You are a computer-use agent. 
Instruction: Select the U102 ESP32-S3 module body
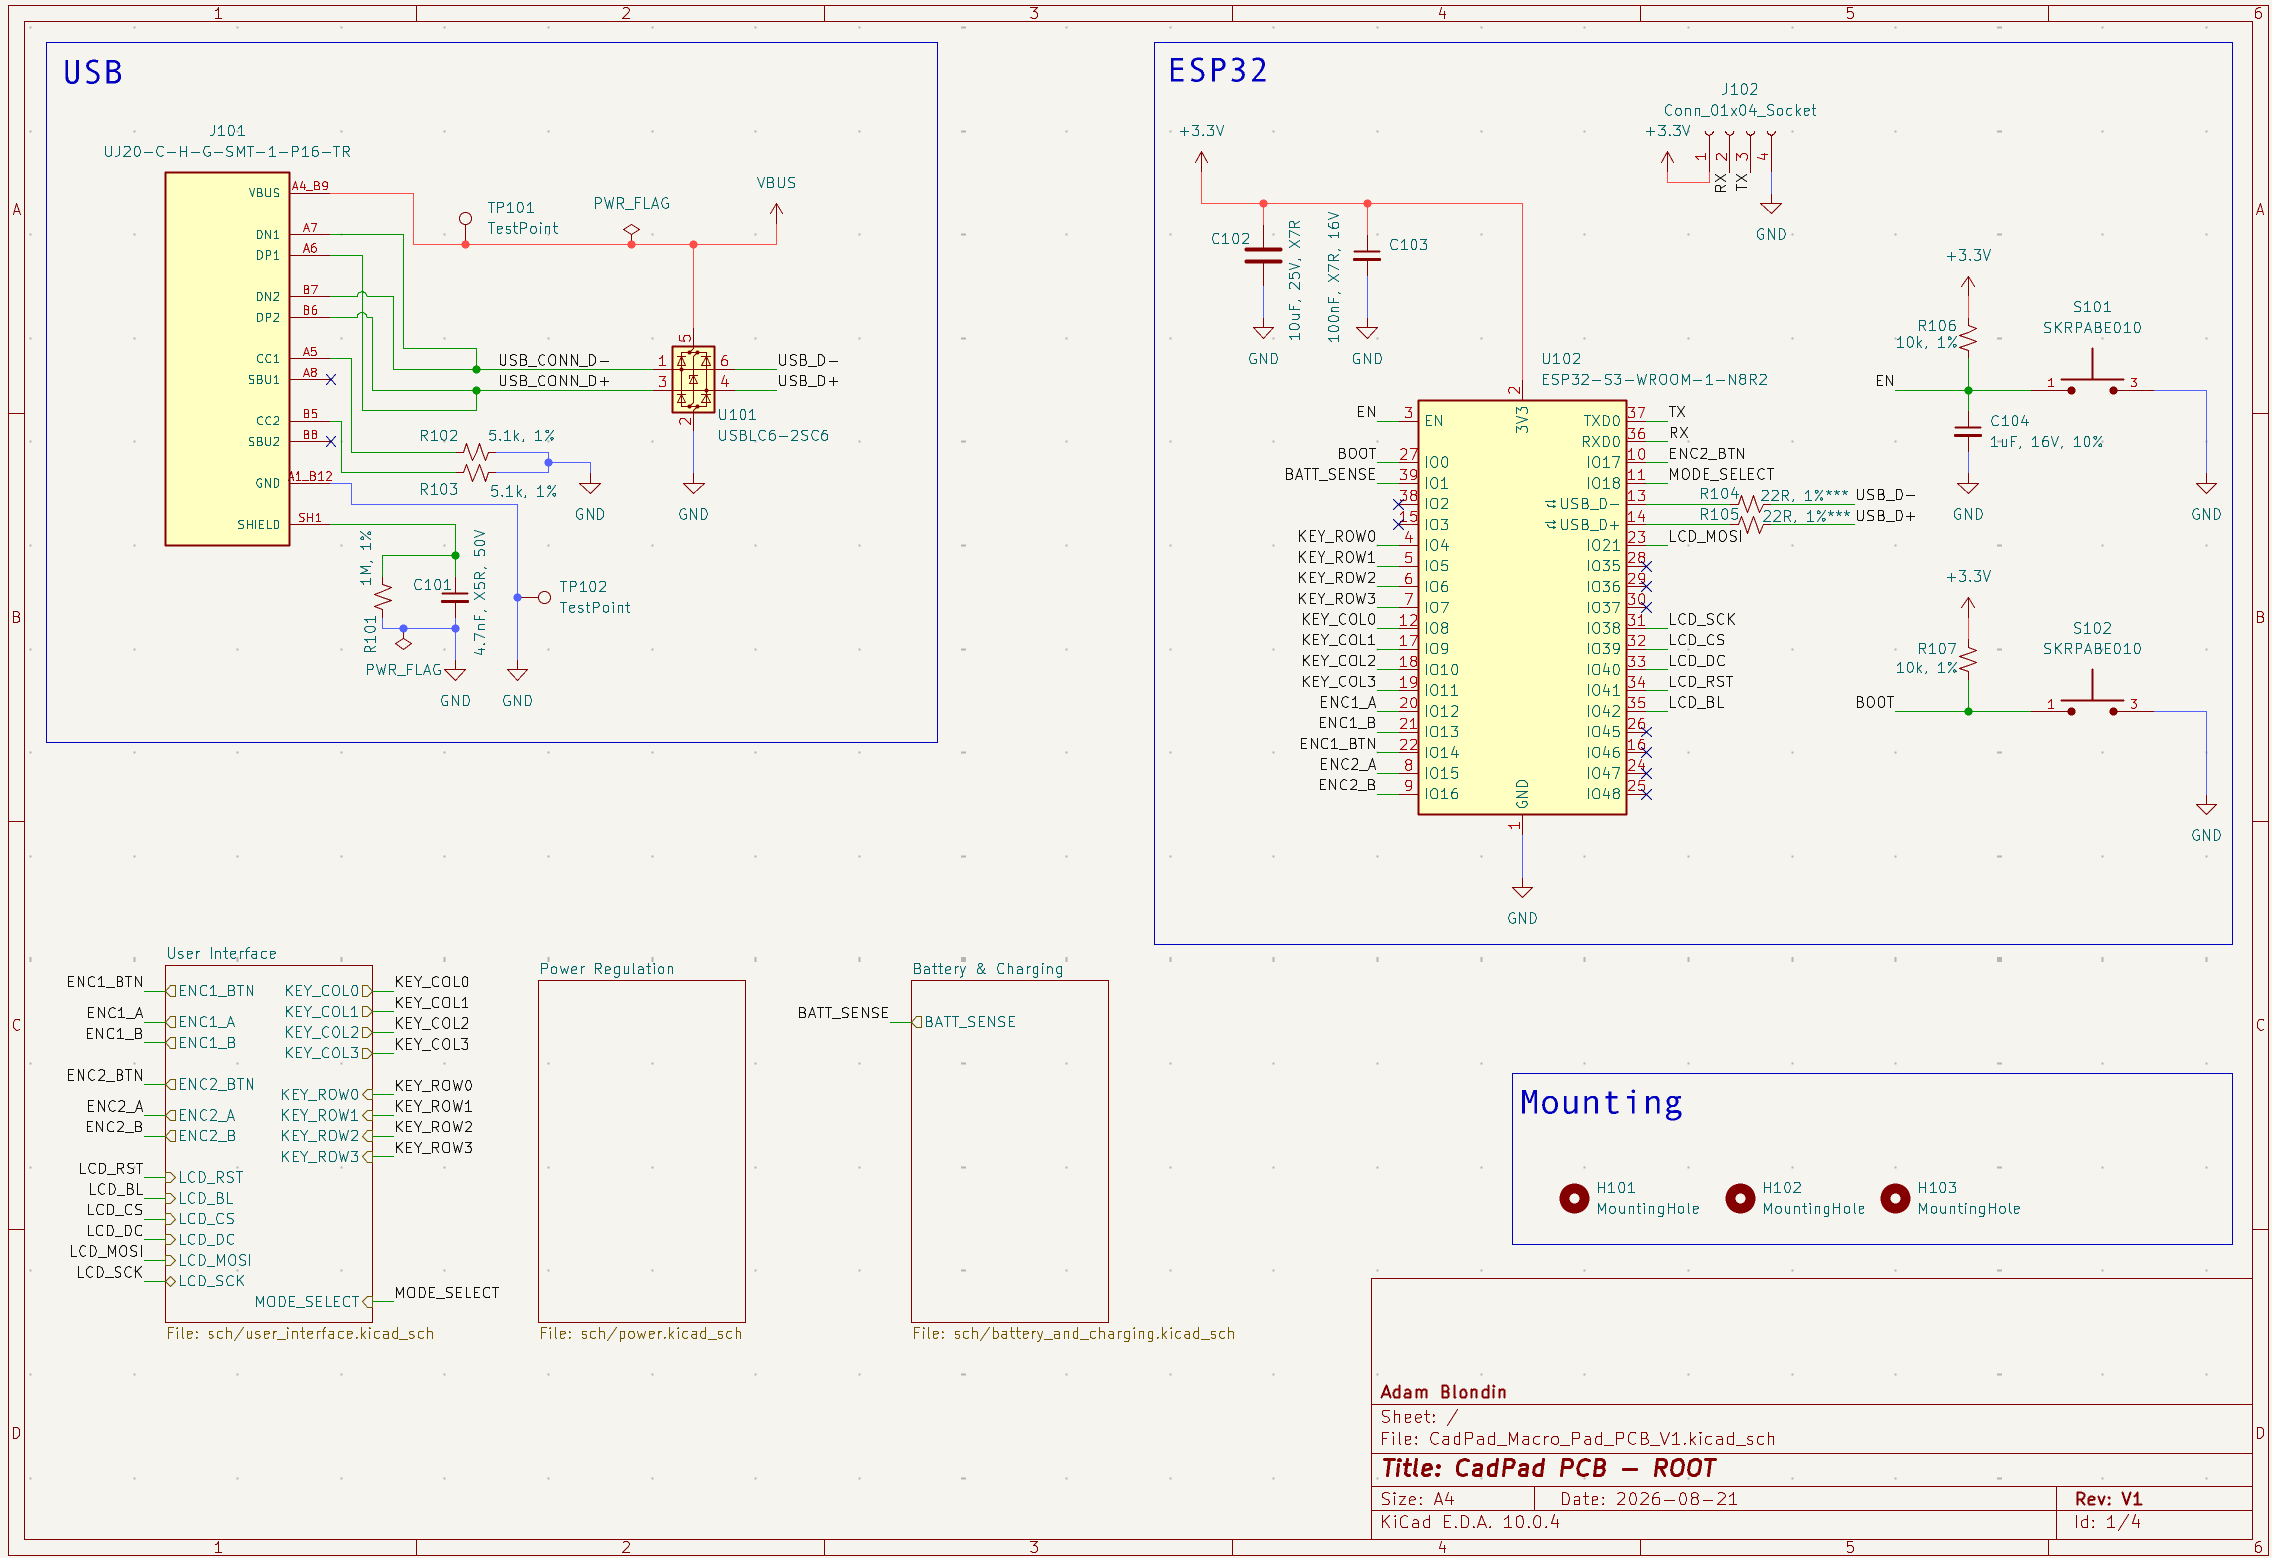(1522, 608)
